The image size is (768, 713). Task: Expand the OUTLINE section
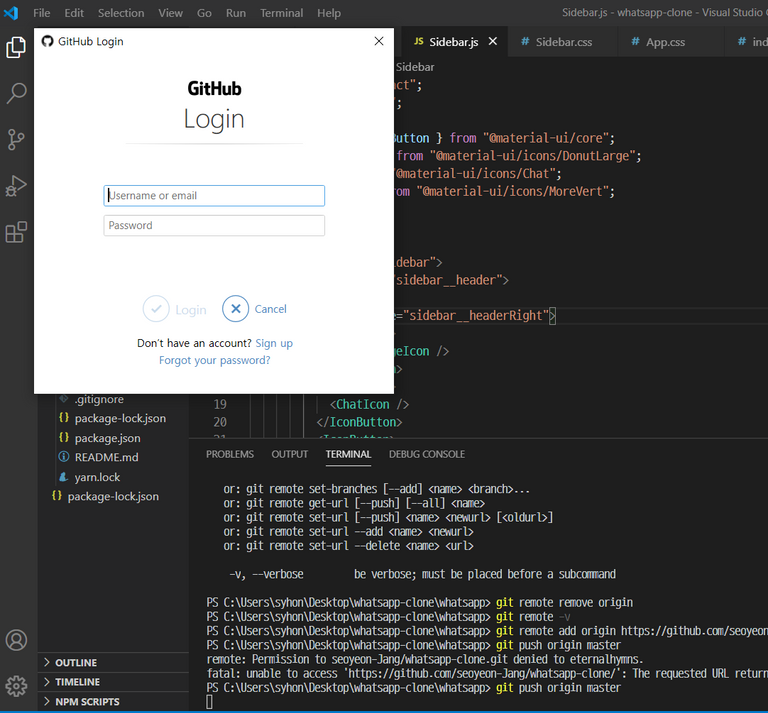point(113,663)
